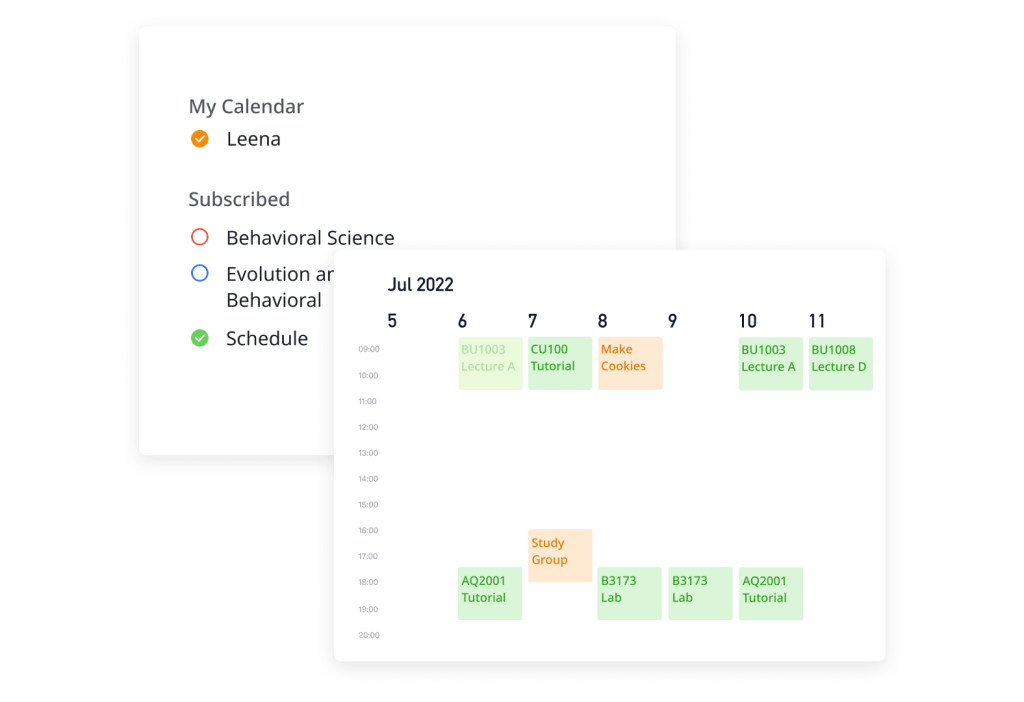Click the 09:00 time slot label

pyautogui.click(x=368, y=350)
